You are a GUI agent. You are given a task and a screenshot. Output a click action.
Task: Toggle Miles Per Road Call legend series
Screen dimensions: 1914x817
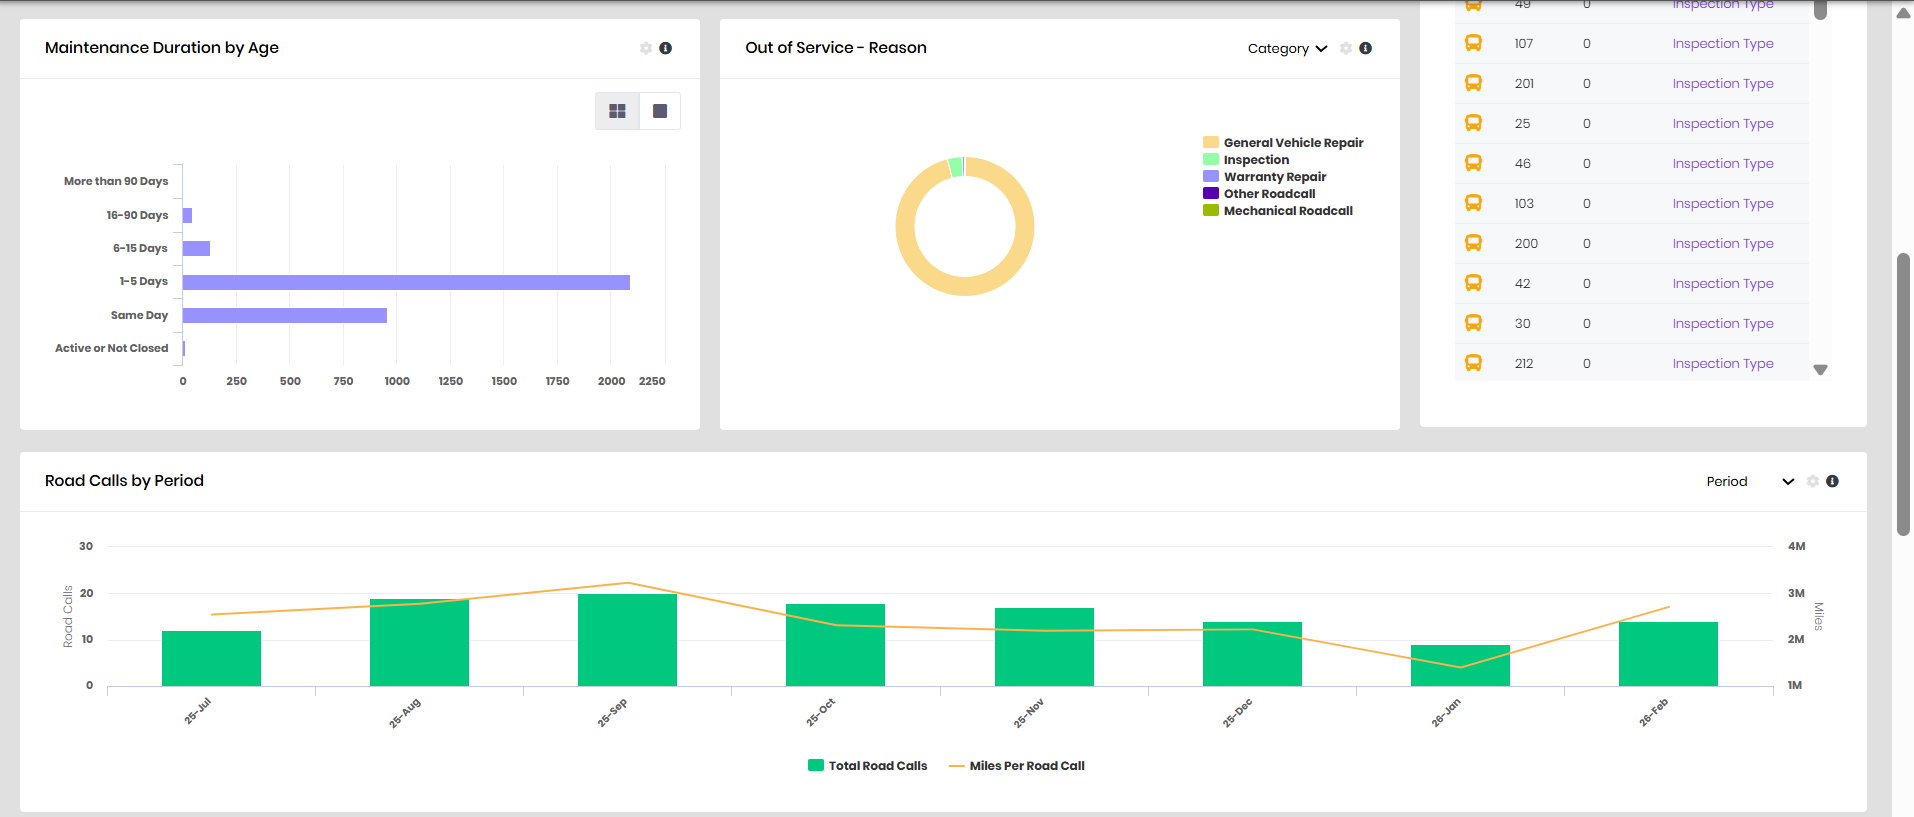coord(1016,766)
